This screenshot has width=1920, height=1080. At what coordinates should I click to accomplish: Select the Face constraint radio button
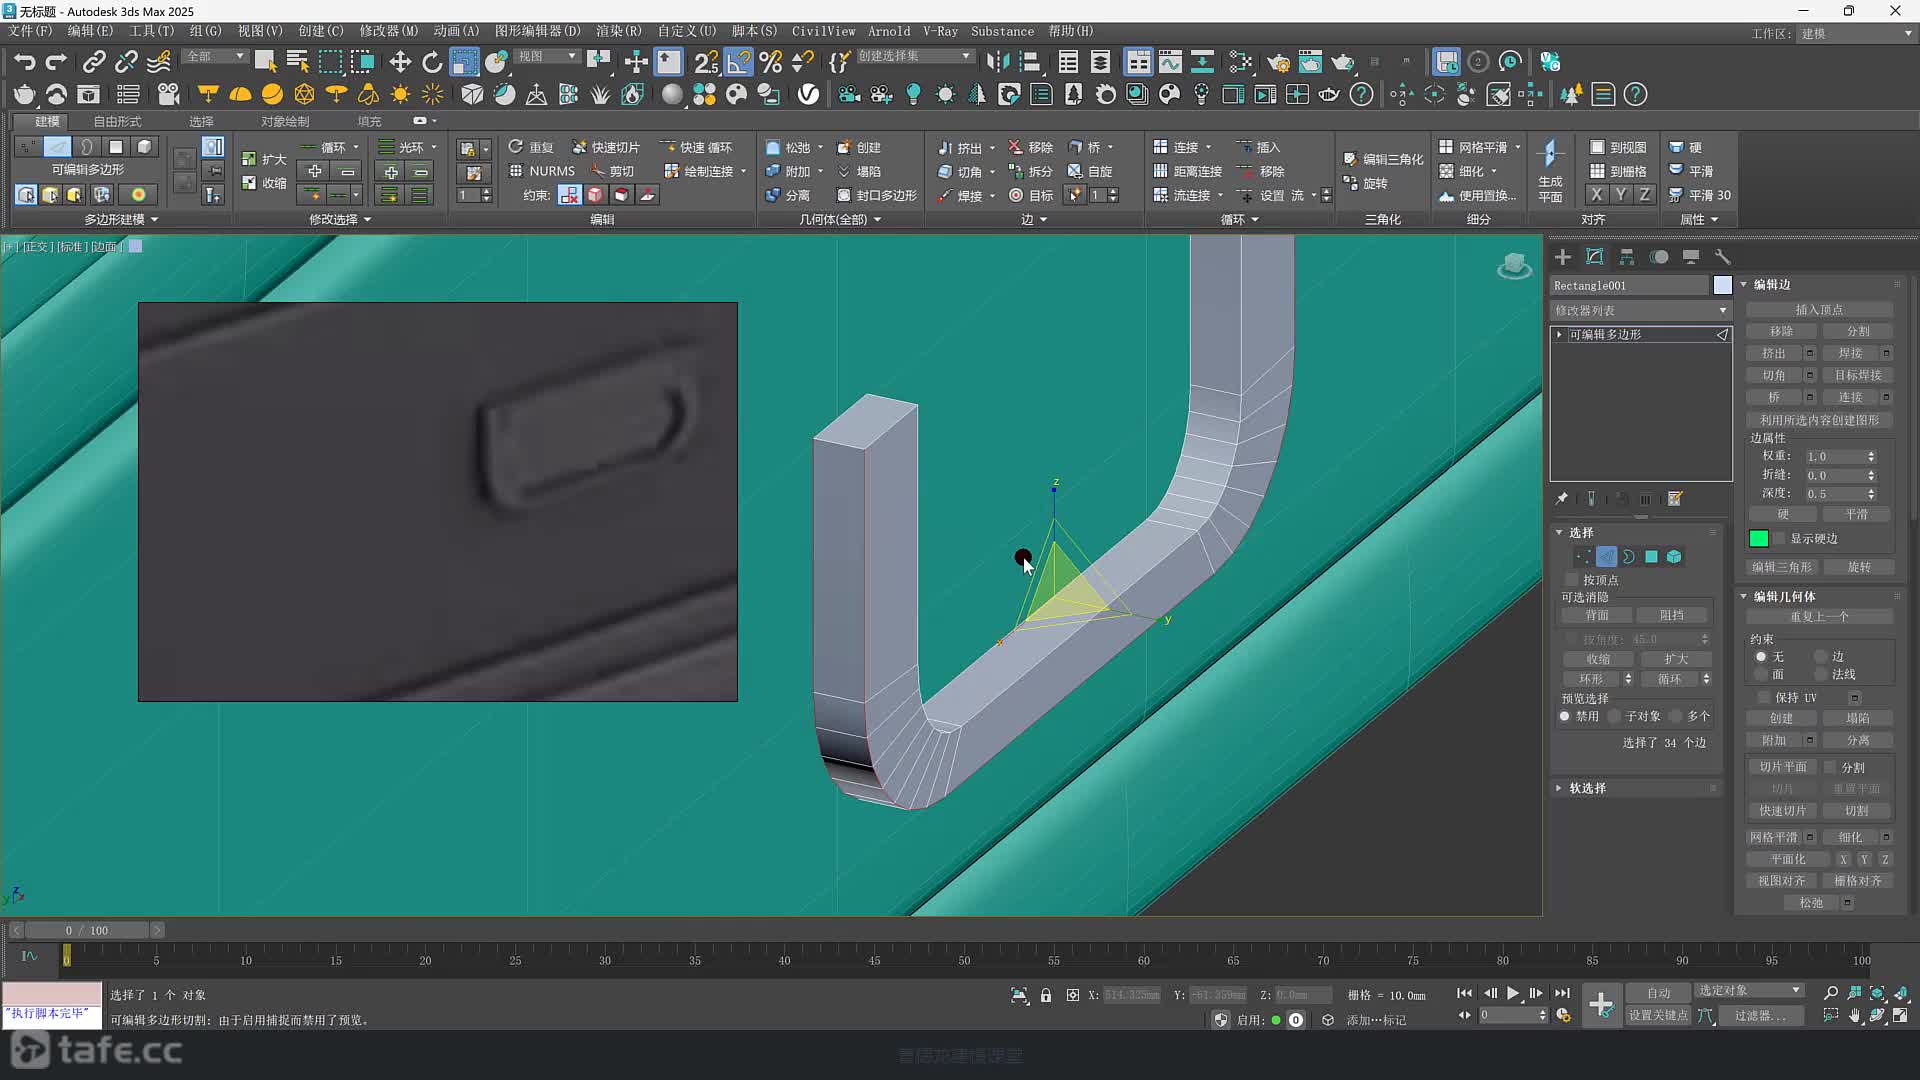[x=1761, y=675]
